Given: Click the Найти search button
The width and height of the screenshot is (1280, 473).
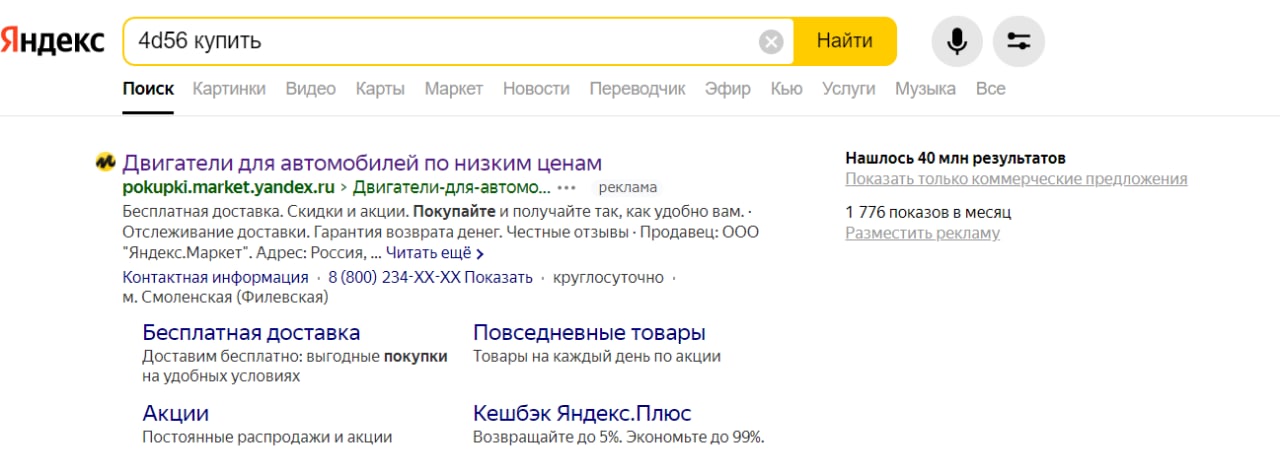Looking at the screenshot, I should click(x=845, y=42).
